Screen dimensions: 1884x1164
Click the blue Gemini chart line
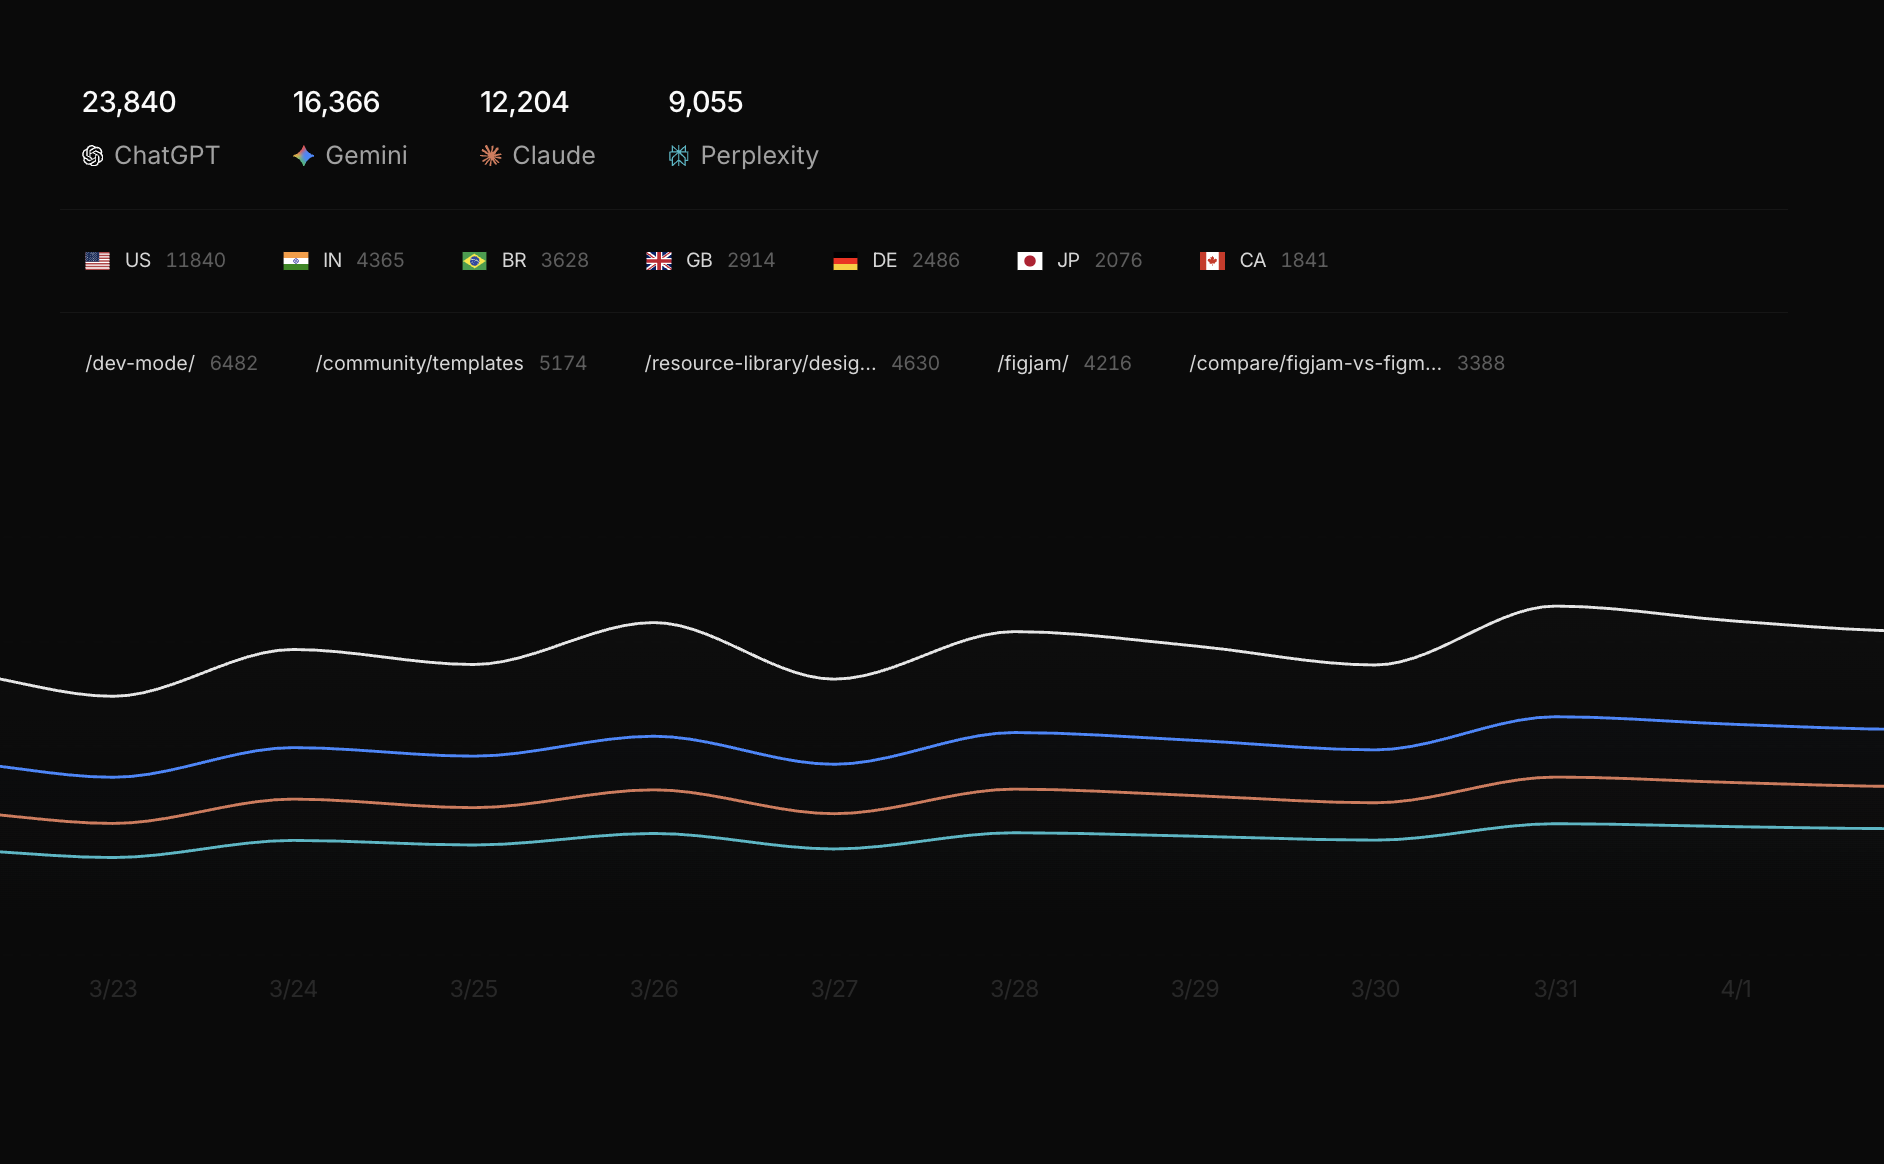tap(1015, 733)
